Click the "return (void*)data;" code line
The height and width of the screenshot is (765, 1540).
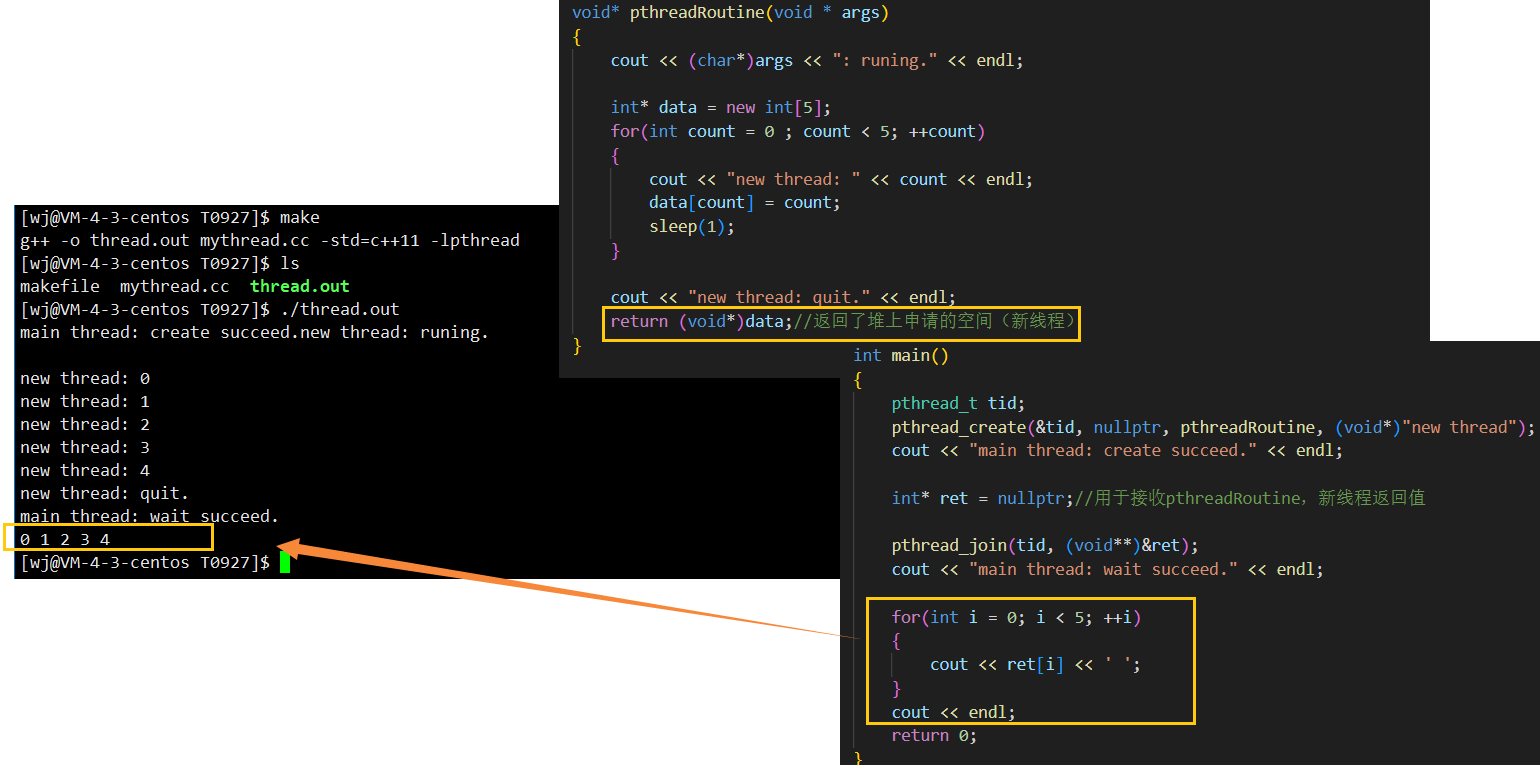842,322
